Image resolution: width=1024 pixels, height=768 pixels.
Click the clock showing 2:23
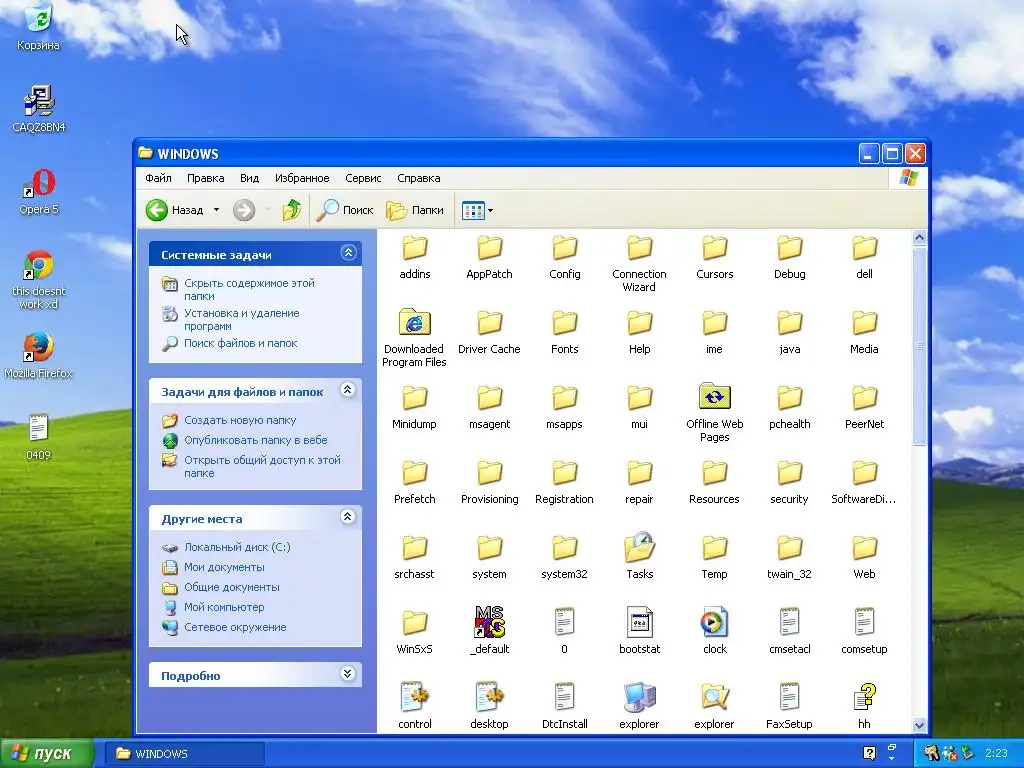(x=996, y=754)
